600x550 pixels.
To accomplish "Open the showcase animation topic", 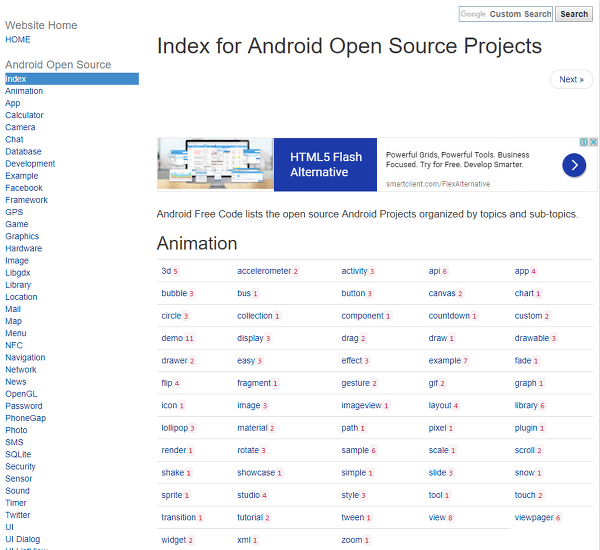I will (256, 473).
